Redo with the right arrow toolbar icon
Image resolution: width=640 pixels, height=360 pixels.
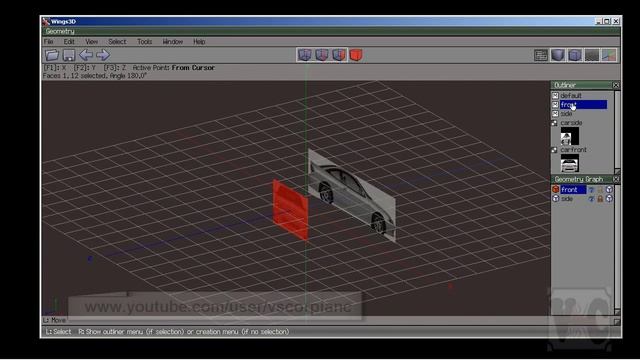tap(103, 55)
